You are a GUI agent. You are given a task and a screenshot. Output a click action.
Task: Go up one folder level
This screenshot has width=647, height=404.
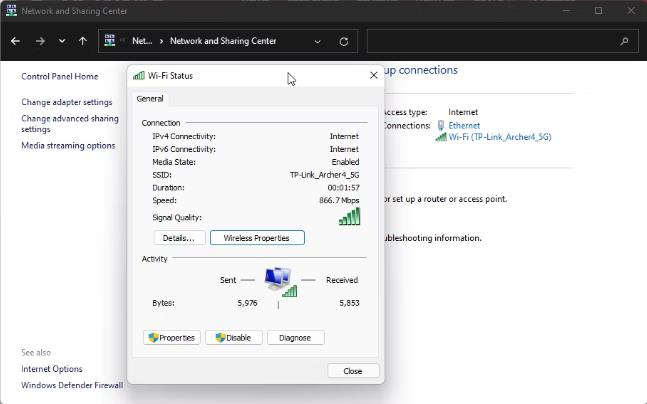pyautogui.click(x=83, y=41)
